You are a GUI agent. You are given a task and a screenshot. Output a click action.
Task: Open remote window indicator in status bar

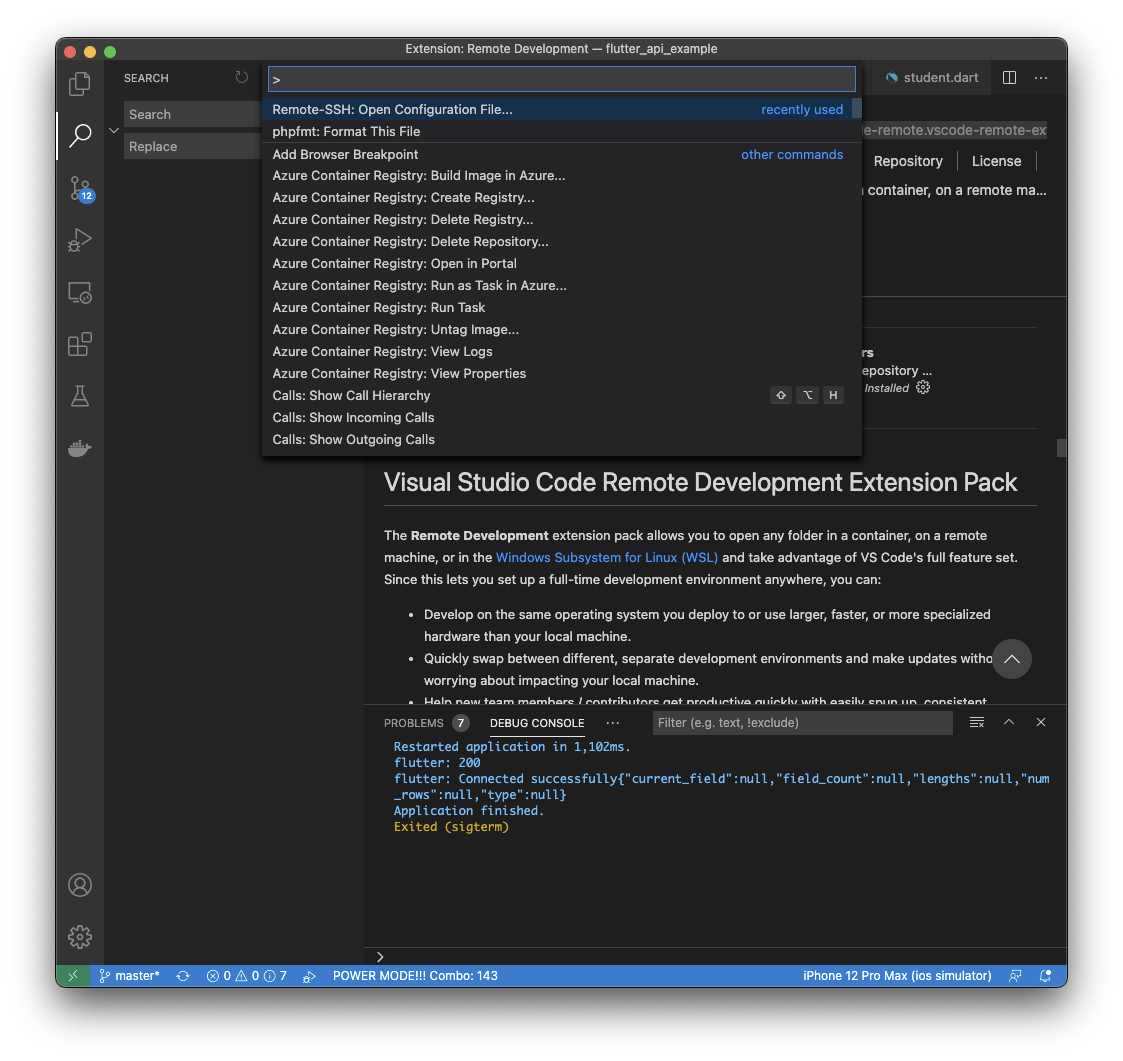pyautogui.click(x=73, y=976)
